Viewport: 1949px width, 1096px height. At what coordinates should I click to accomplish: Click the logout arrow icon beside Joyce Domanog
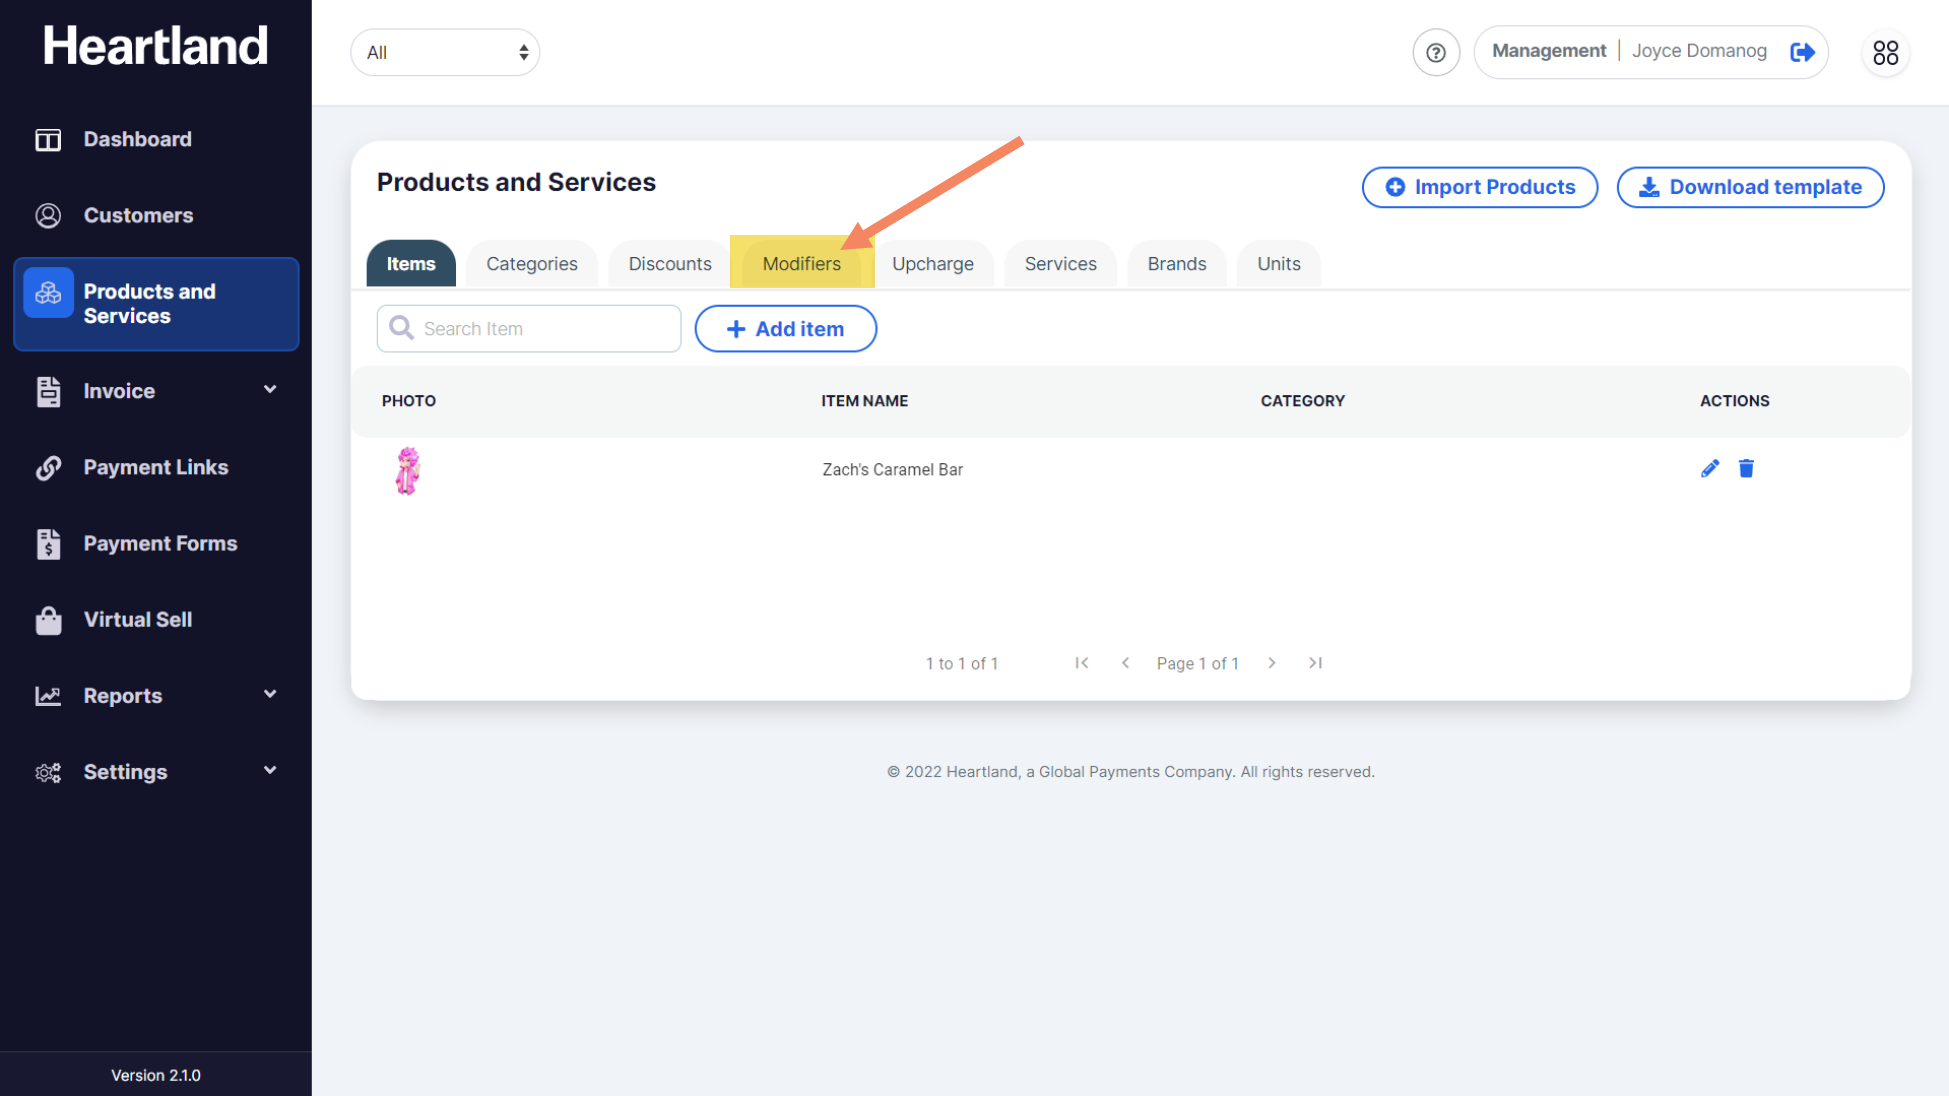[x=1802, y=52]
